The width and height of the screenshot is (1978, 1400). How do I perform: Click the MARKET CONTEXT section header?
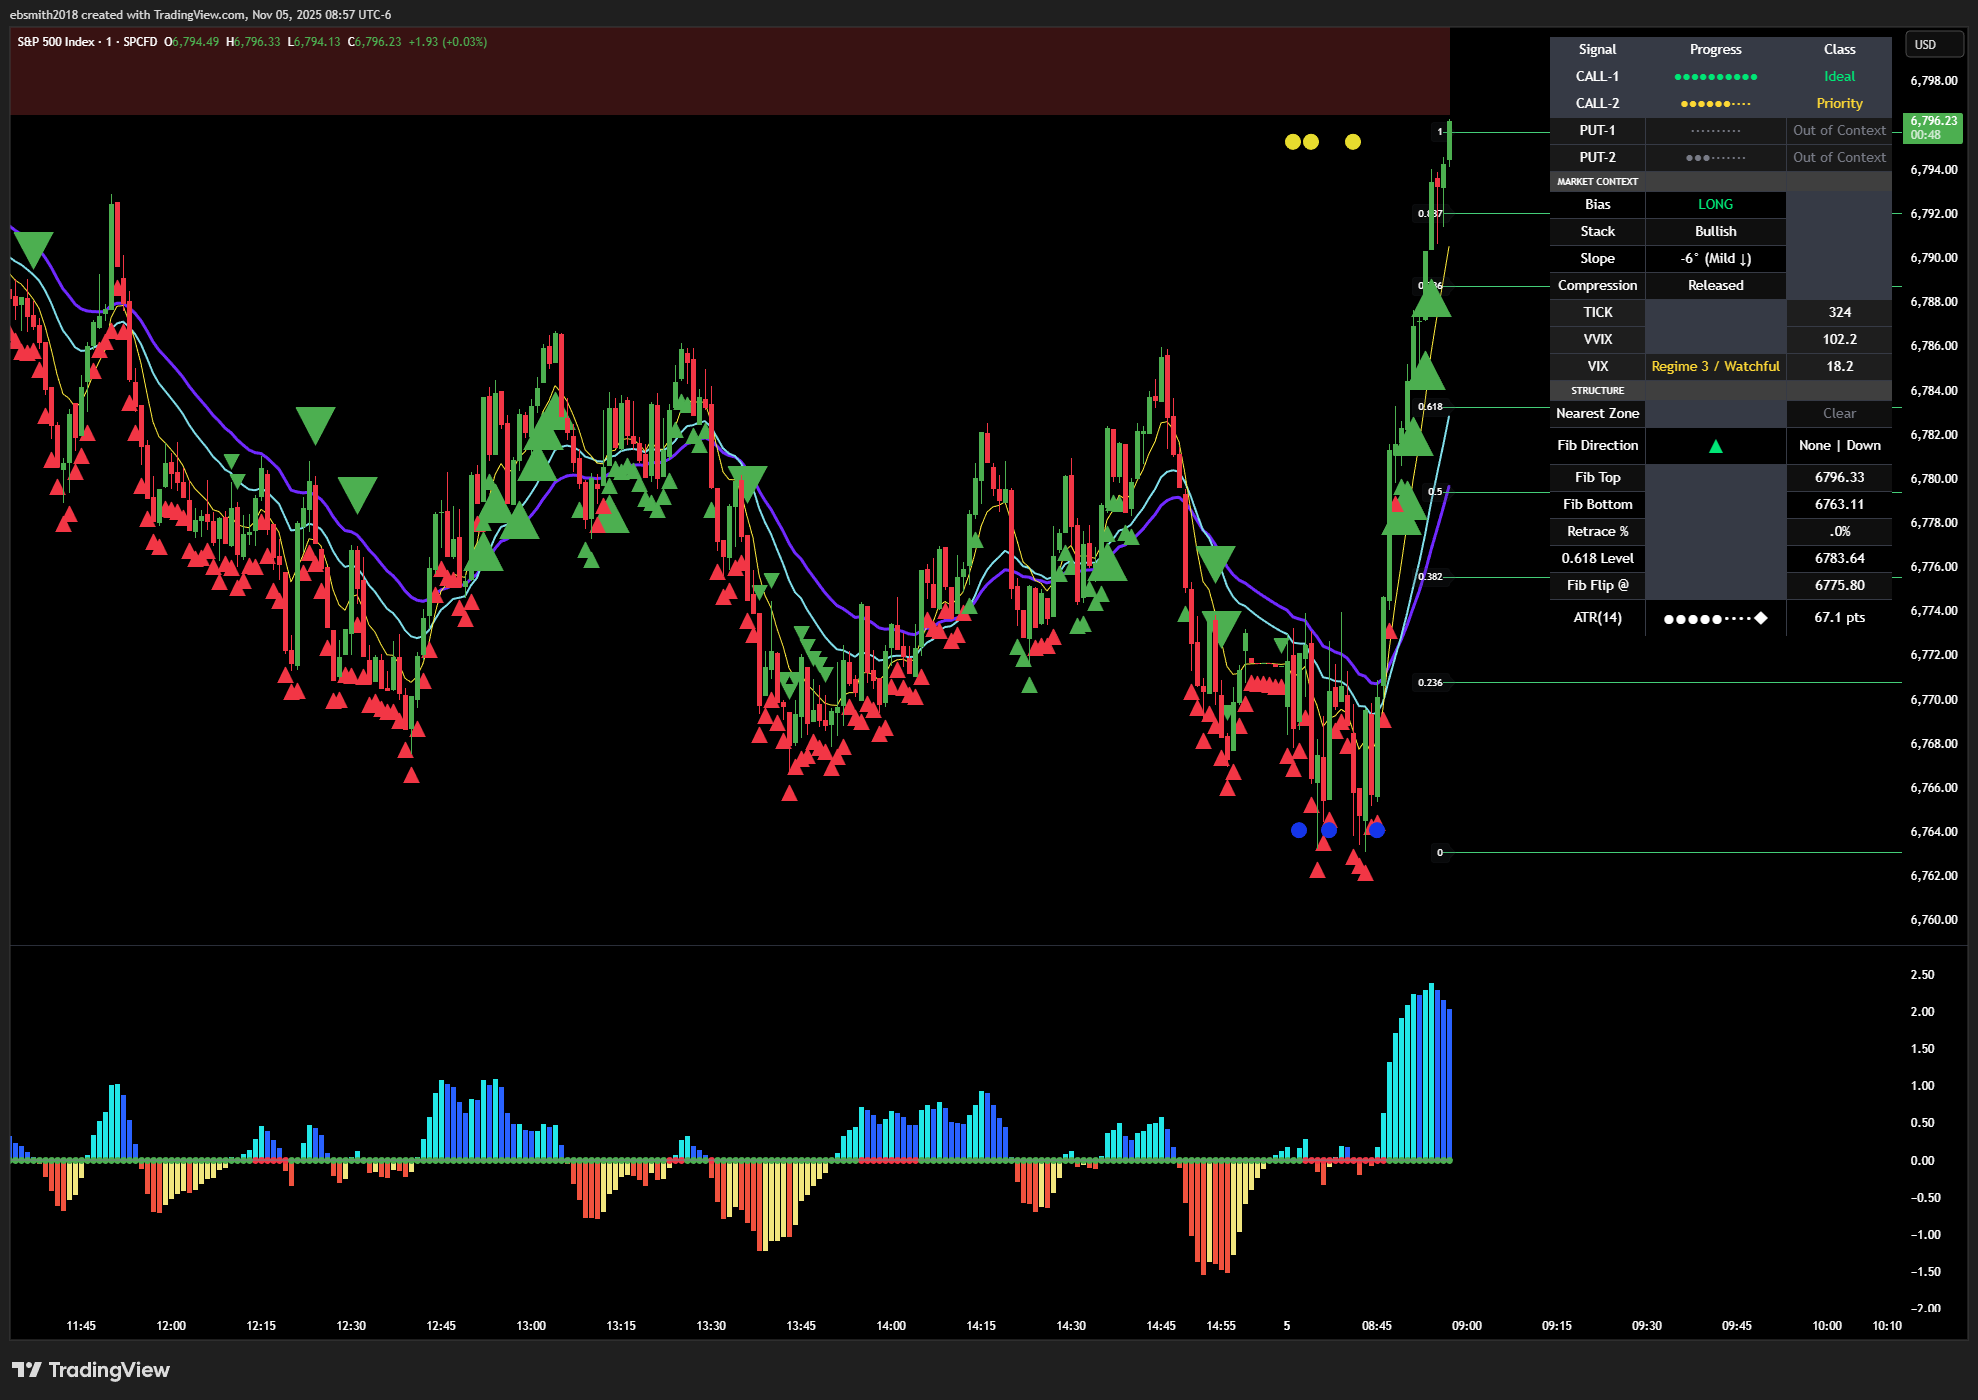pyautogui.click(x=1597, y=182)
